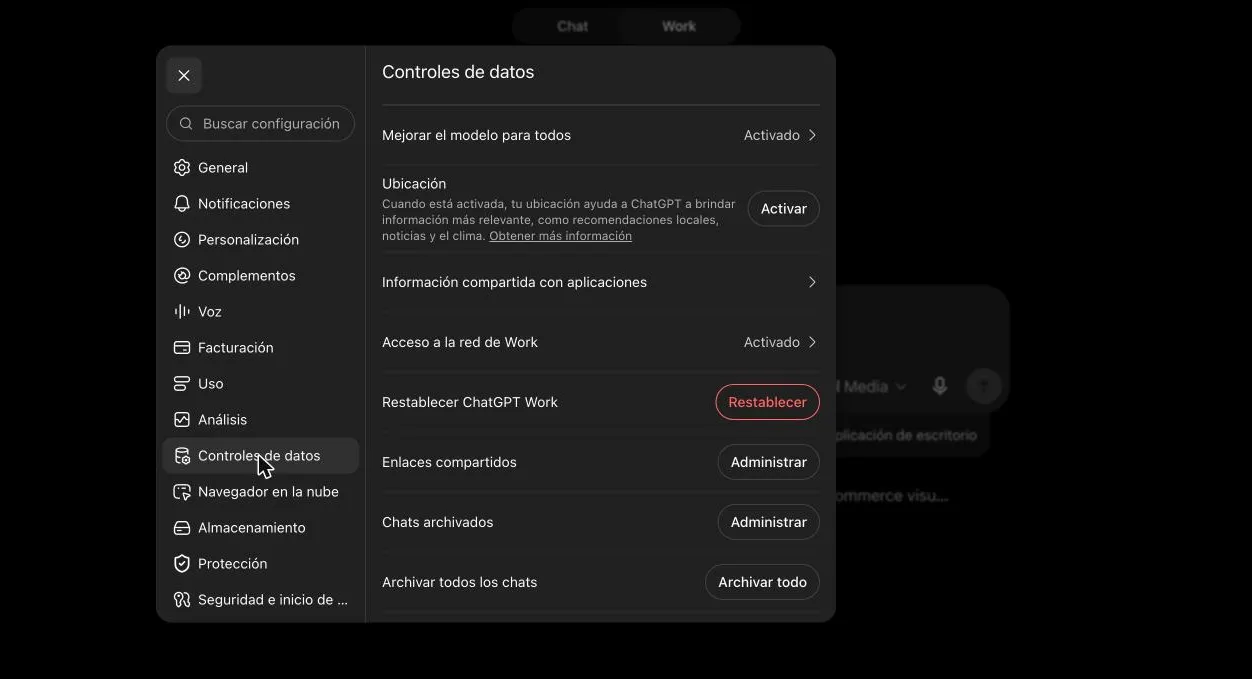Click the Almacenamiento drive icon

(182, 528)
